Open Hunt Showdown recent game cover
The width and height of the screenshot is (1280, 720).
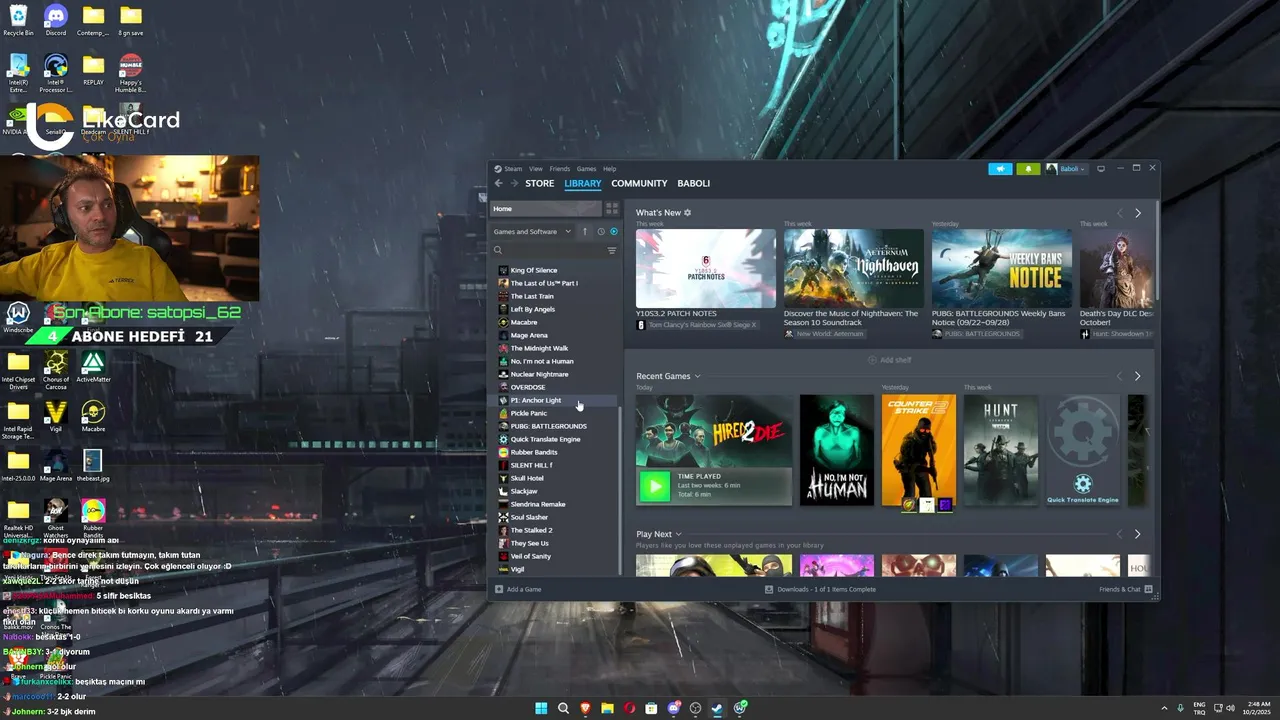(1001, 450)
